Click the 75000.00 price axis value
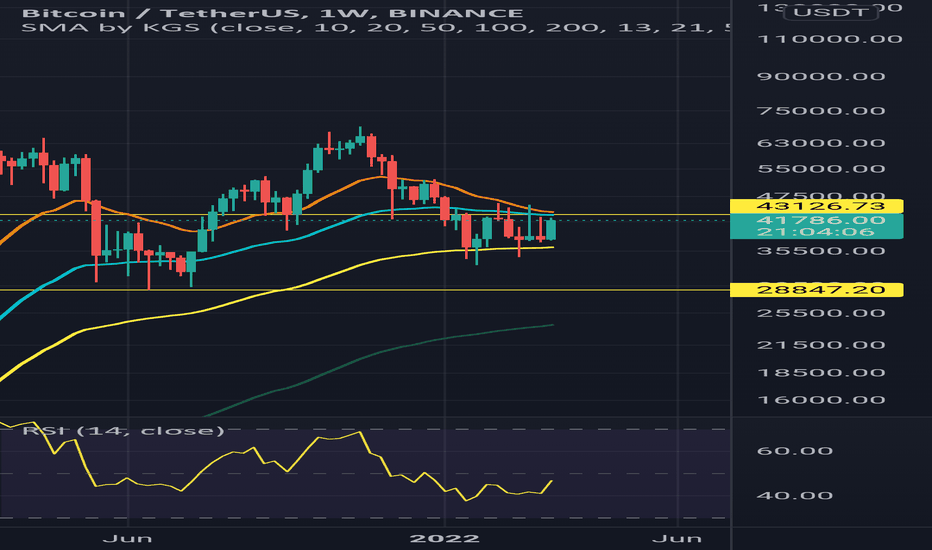 (821, 111)
